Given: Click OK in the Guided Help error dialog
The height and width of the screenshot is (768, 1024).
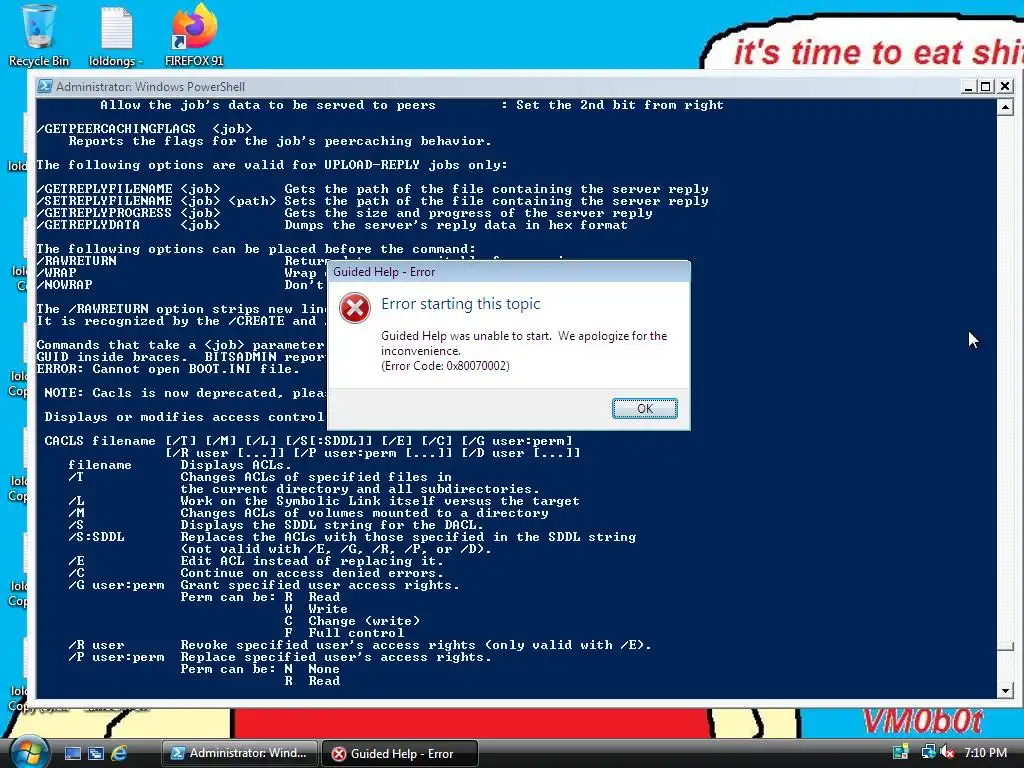Looking at the screenshot, I should (644, 408).
